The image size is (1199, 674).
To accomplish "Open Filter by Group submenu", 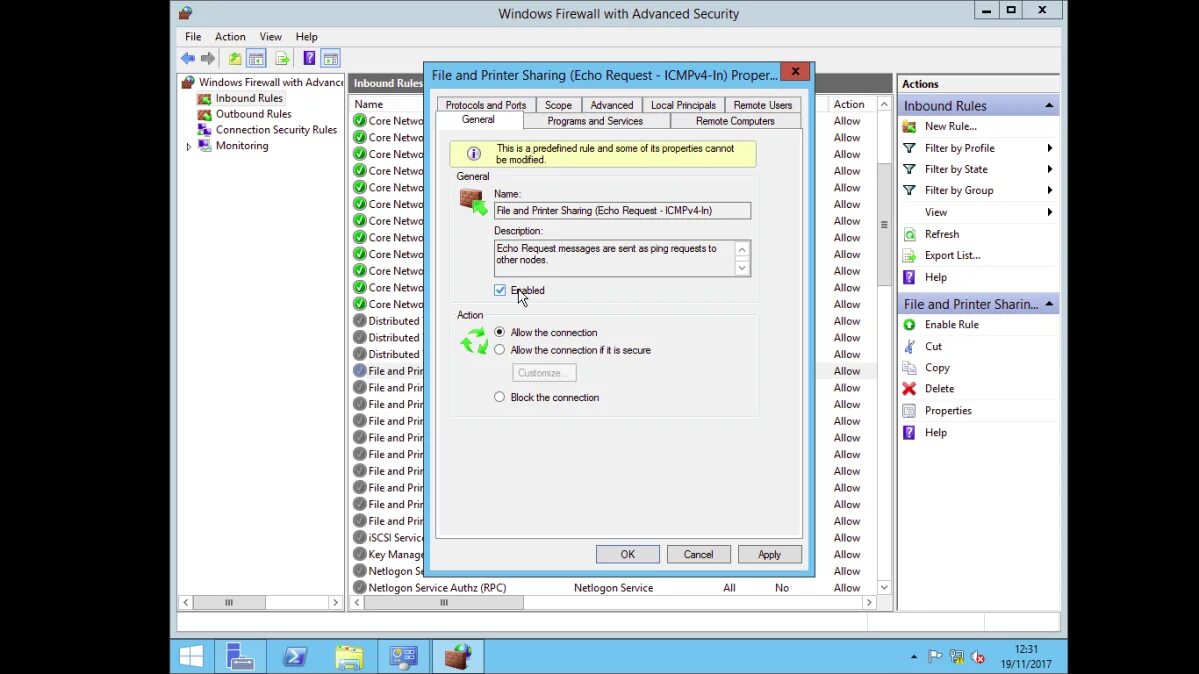I will pos(979,190).
